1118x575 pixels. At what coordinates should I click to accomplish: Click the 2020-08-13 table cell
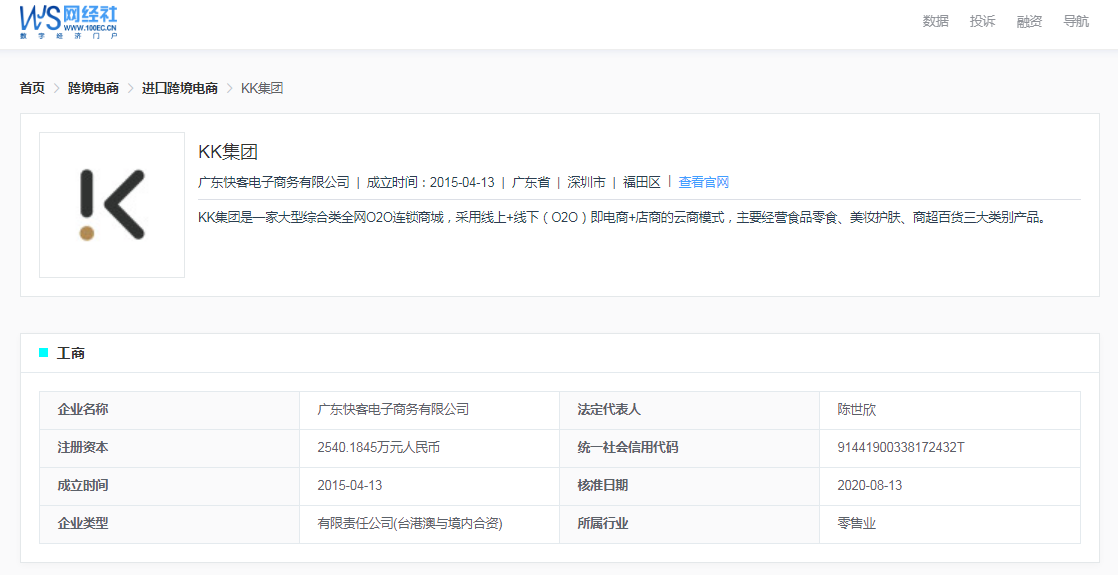tap(869, 485)
